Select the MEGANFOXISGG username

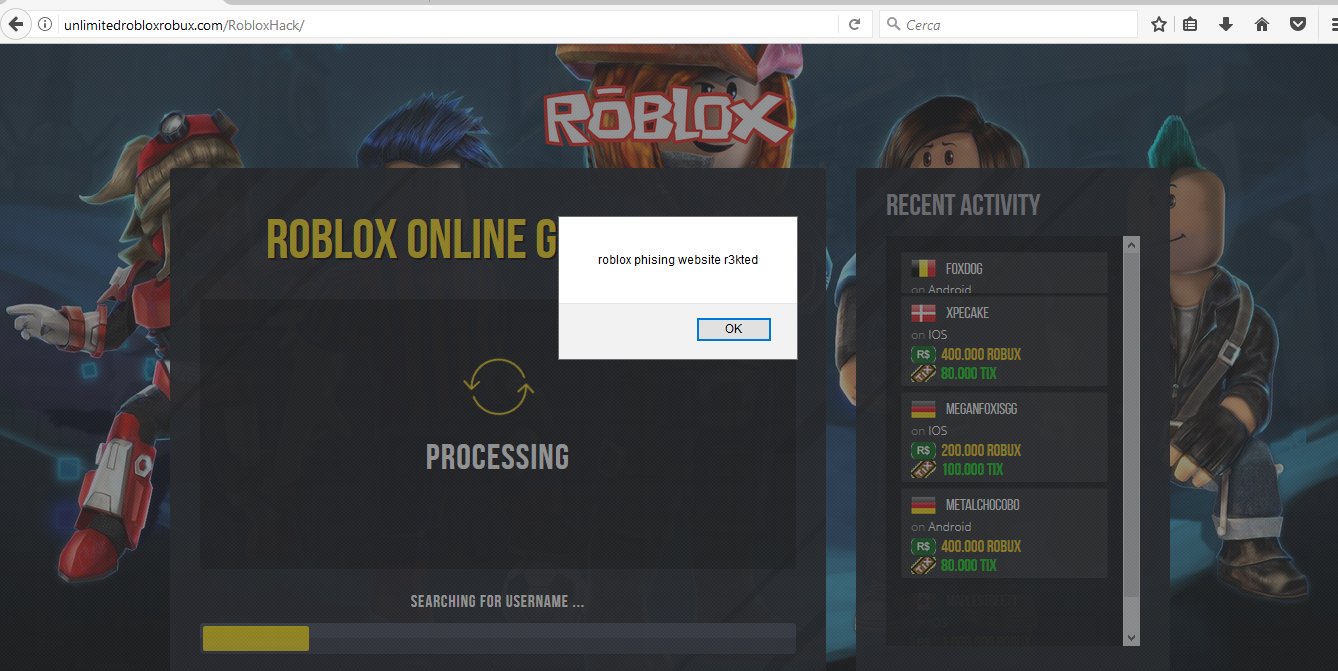[x=981, y=409]
